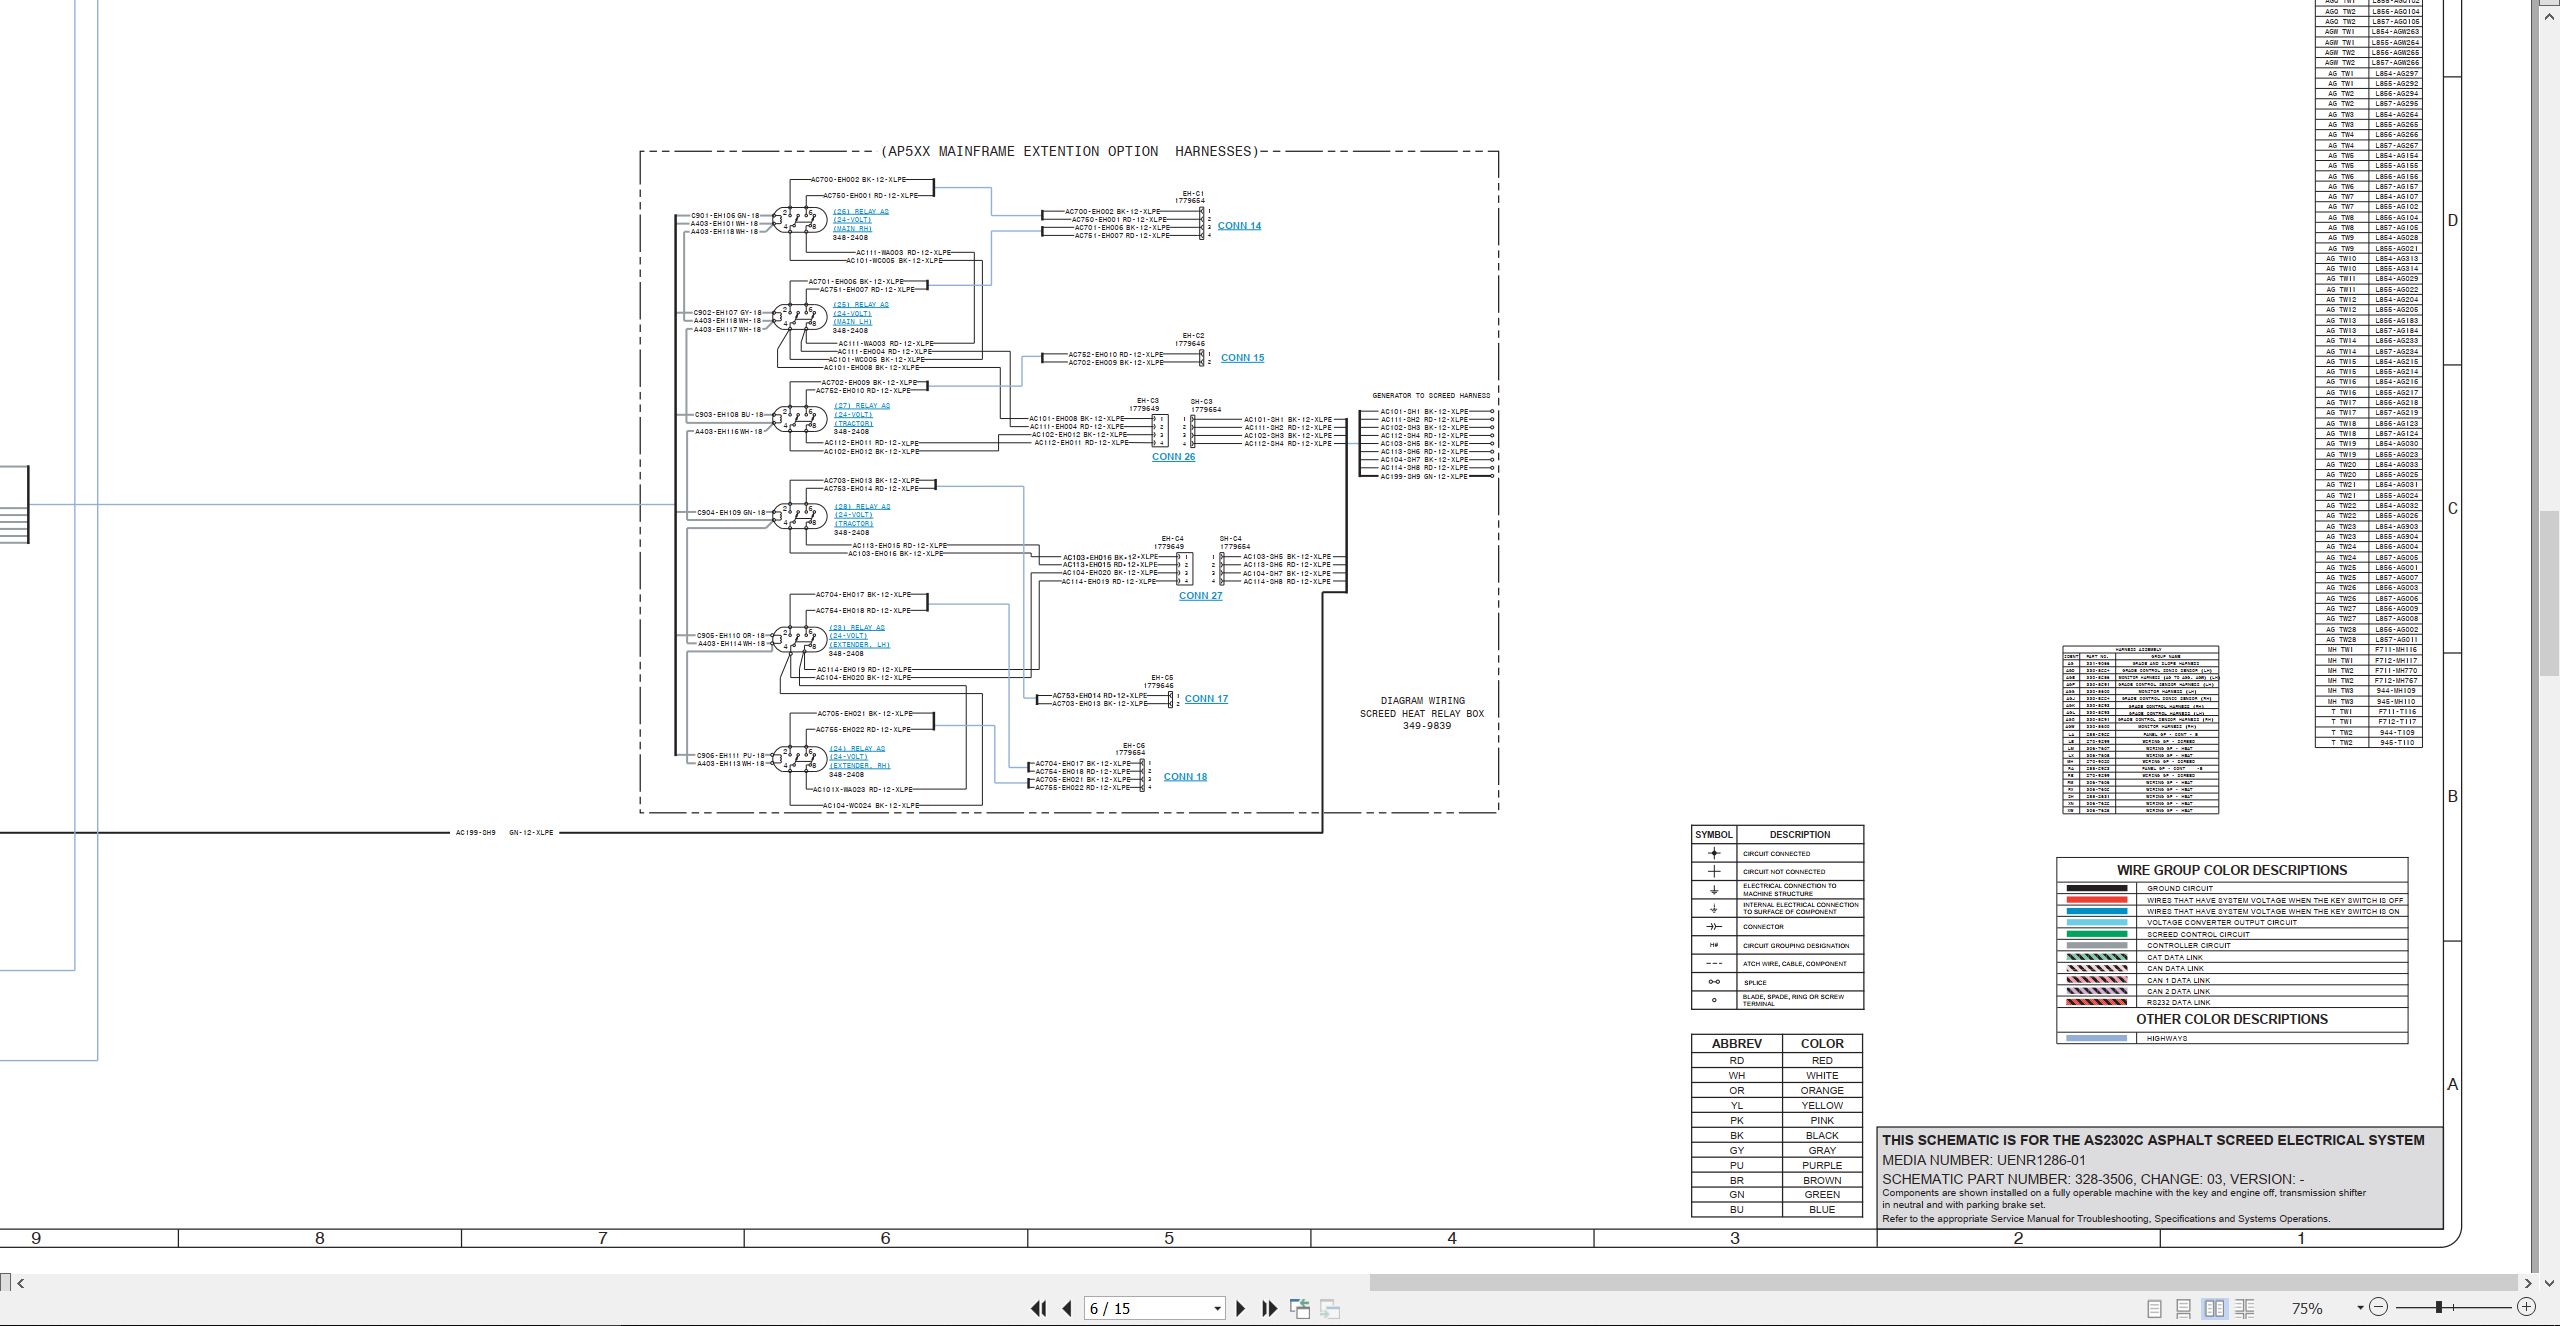2560x1326 pixels.
Task: Follow the CONN 14 link
Action: click(x=1239, y=226)
